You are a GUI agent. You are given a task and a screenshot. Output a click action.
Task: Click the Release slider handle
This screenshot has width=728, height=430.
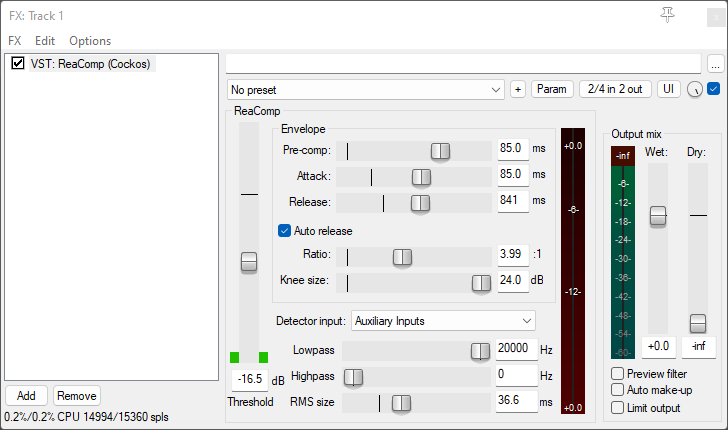(x=420, y=203)
